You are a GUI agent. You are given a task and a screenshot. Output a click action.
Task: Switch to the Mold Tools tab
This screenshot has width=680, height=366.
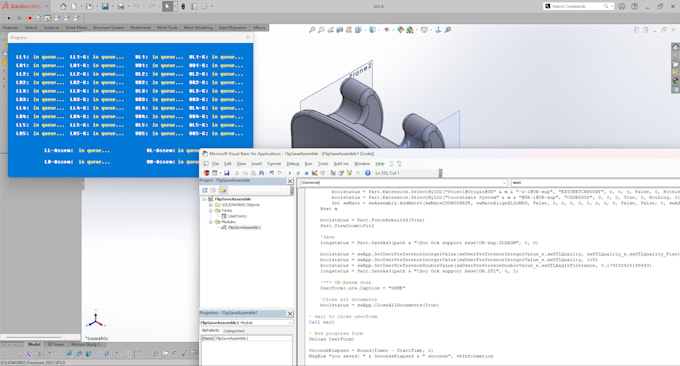pos(167,28)
